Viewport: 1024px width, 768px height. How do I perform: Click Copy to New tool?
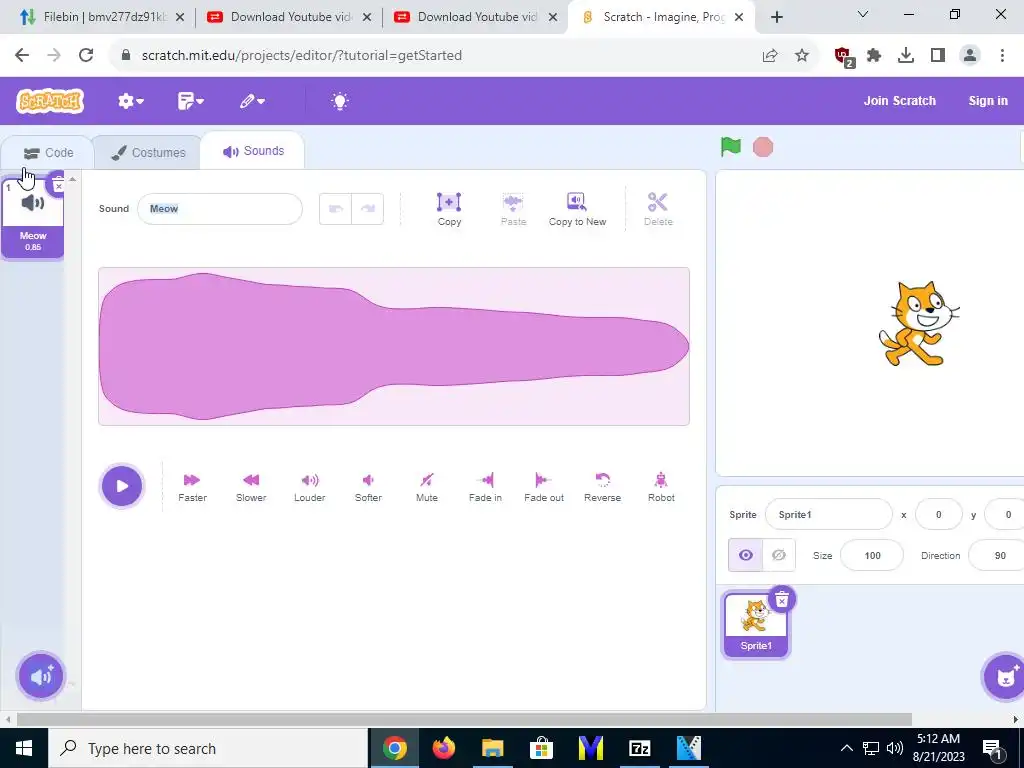[577, 209]
